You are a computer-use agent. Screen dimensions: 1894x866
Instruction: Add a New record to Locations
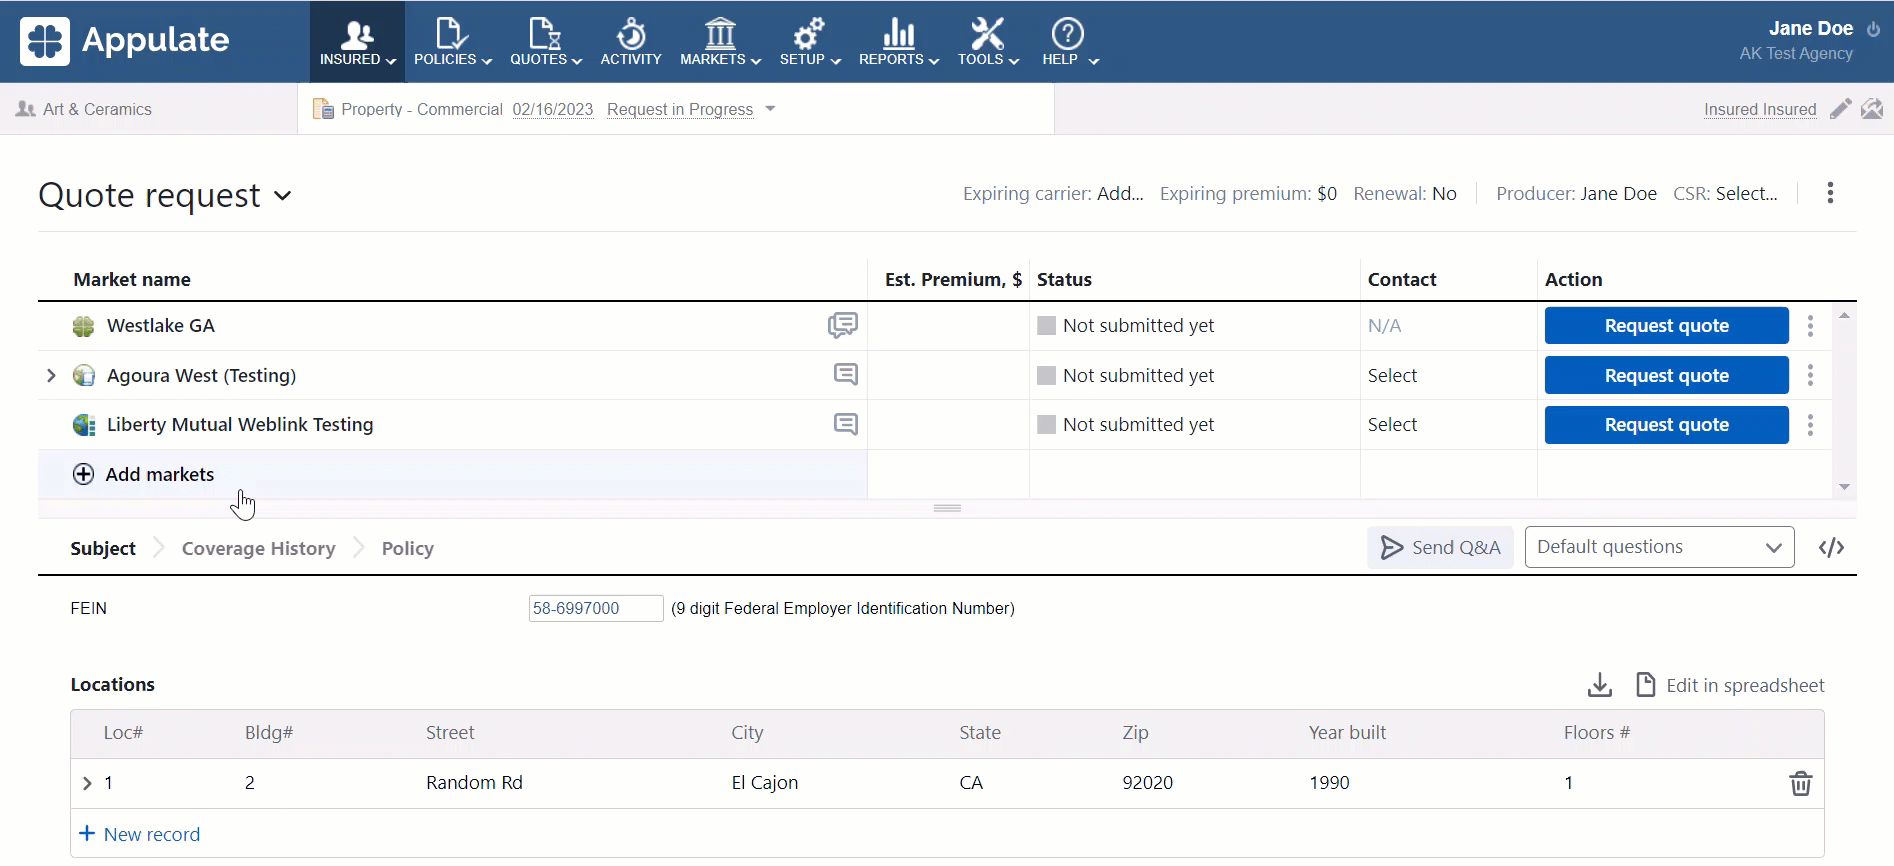(x=139, y=834)
